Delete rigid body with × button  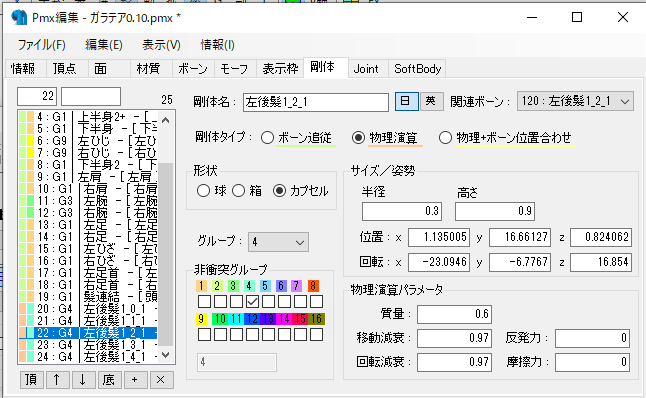pyautogui.click(x=161, y=379)
